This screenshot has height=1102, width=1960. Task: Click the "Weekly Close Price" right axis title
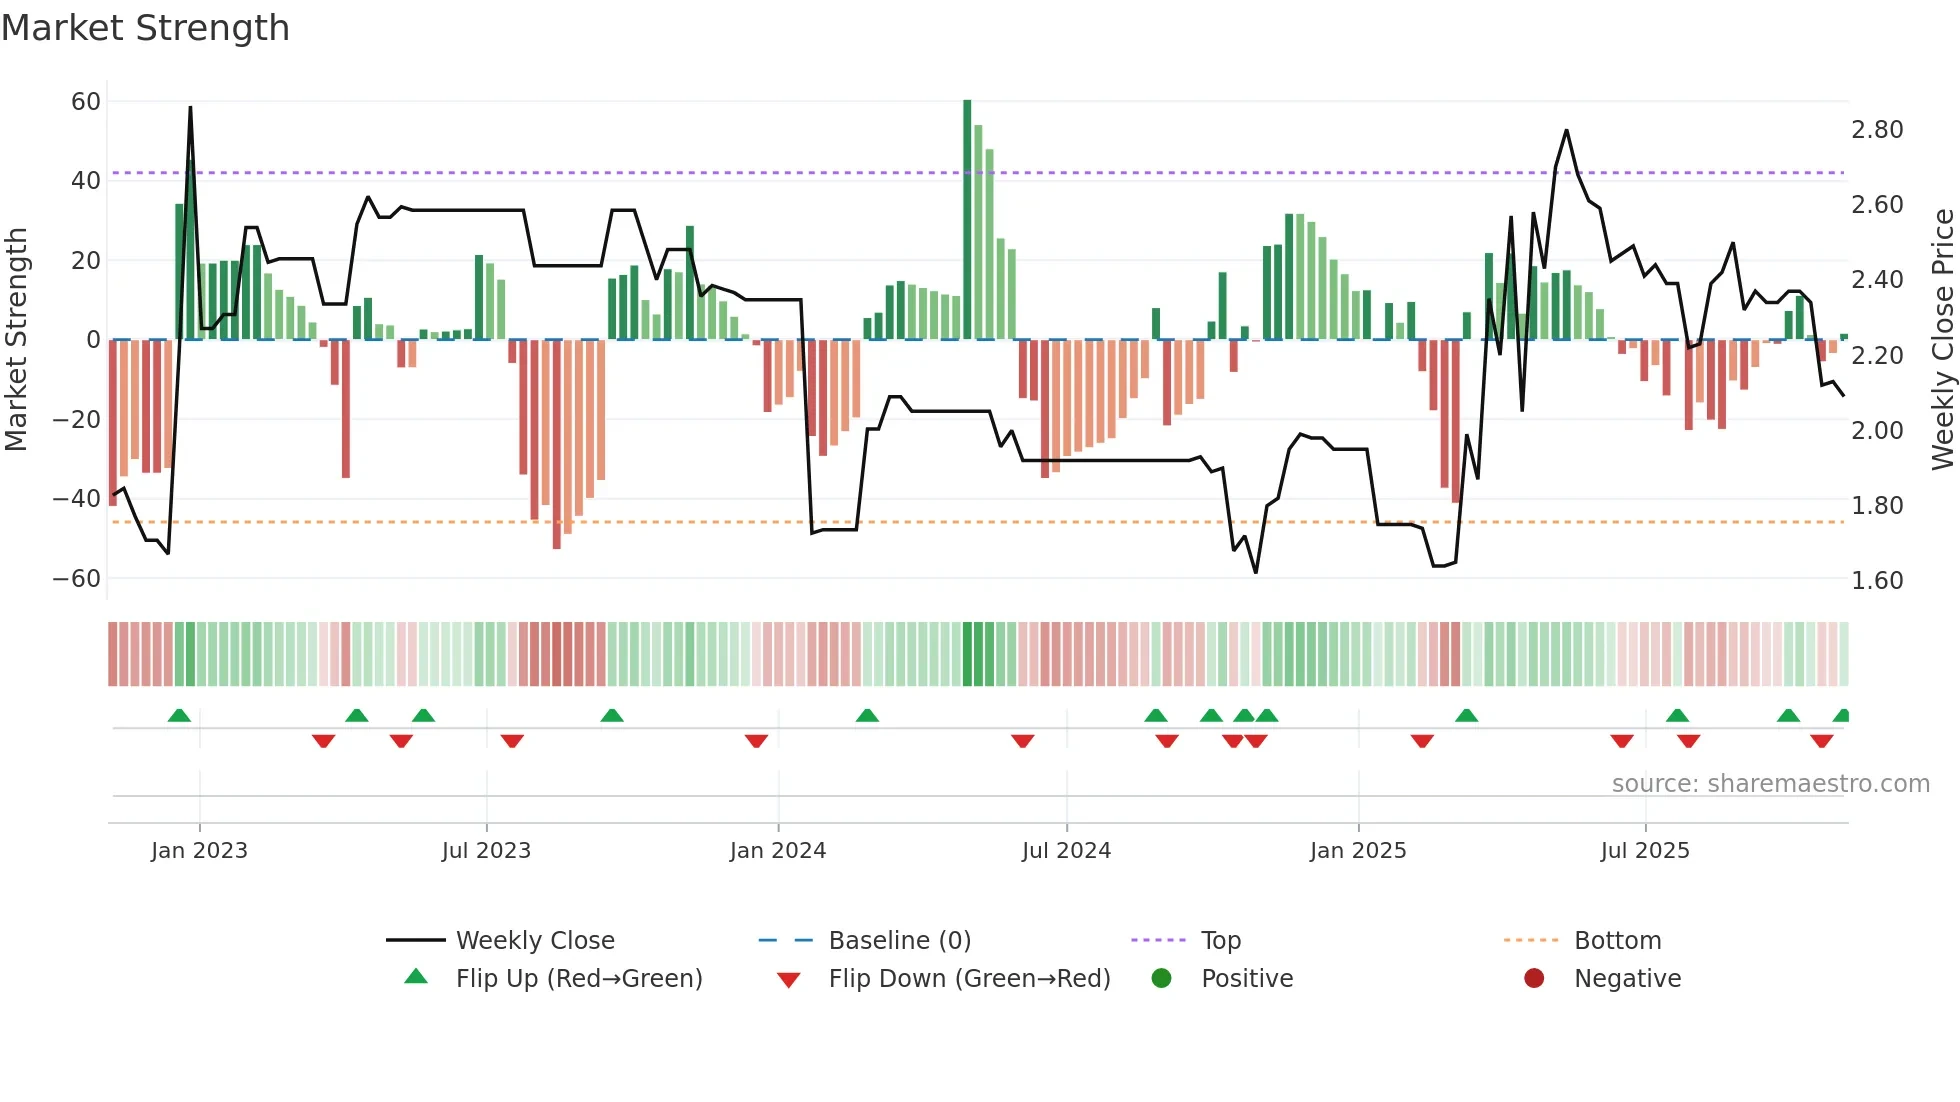pyautogui.click(x=1942, y=339)
